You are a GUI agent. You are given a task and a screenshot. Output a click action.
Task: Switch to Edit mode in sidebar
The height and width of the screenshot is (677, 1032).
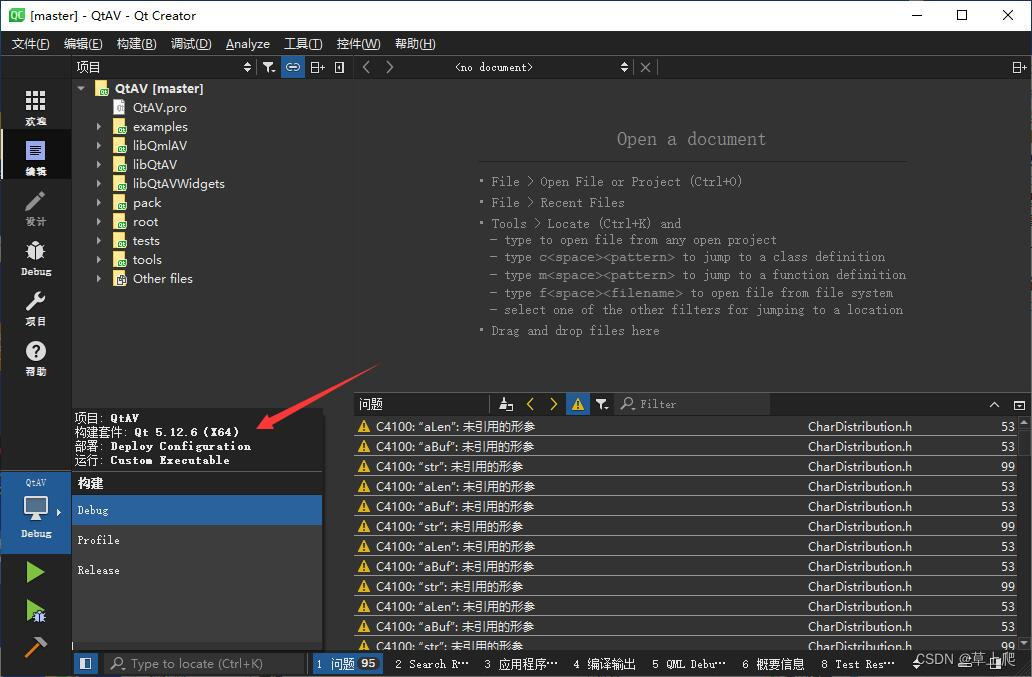coord(36,156)
